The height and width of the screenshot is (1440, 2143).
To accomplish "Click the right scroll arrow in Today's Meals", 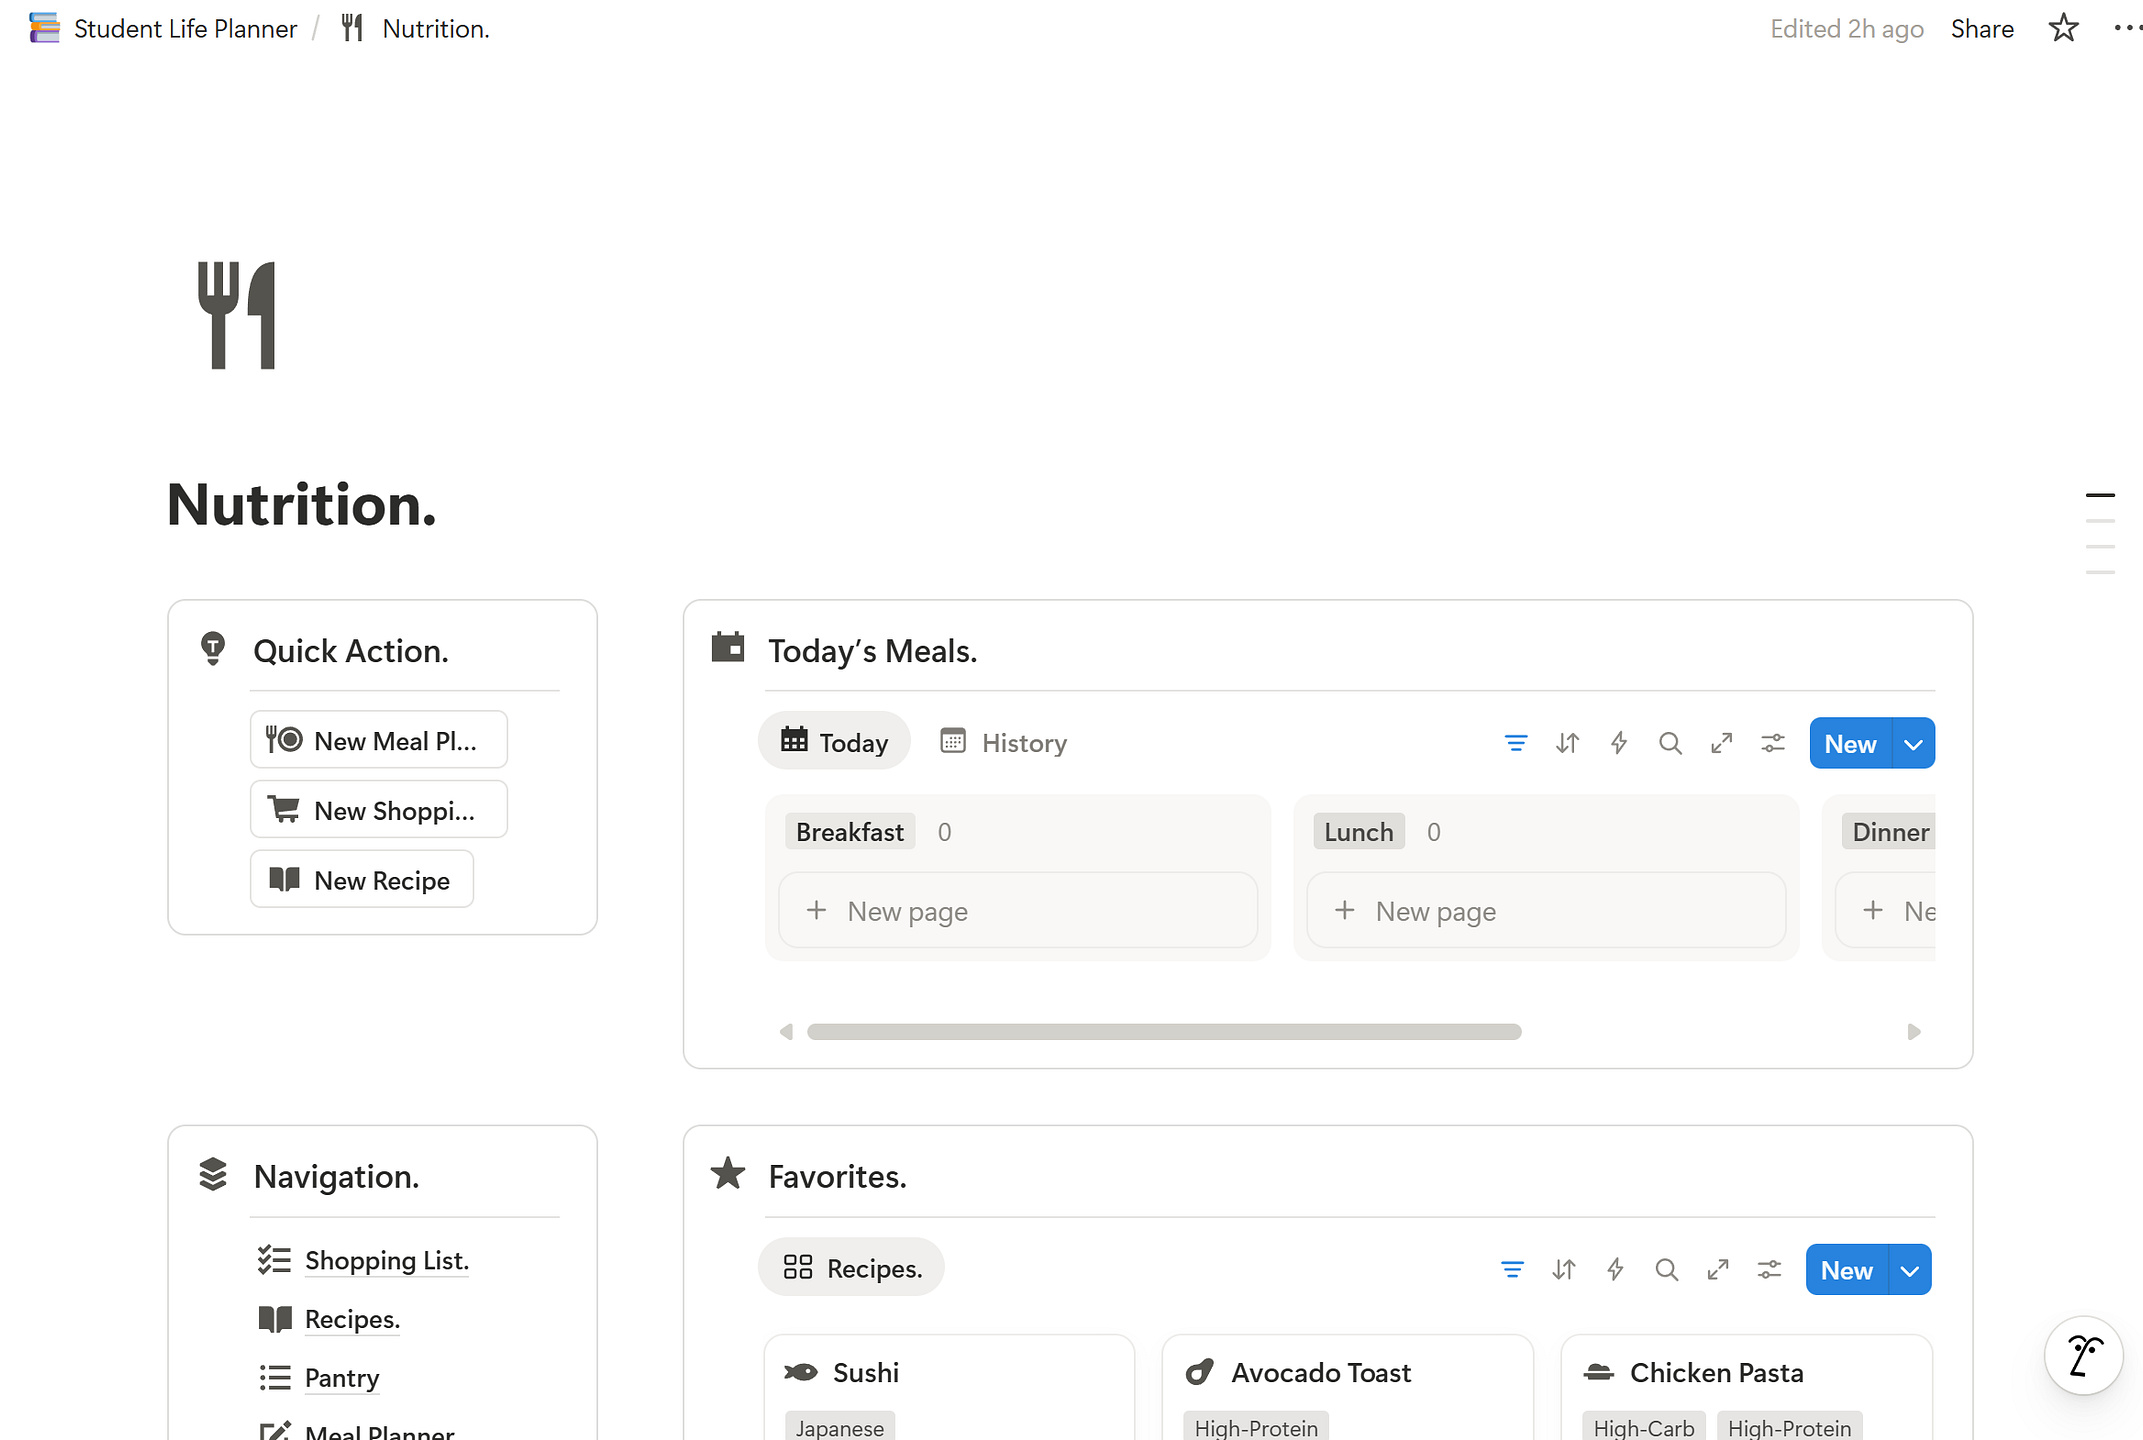I will tap(1913, 1031).
